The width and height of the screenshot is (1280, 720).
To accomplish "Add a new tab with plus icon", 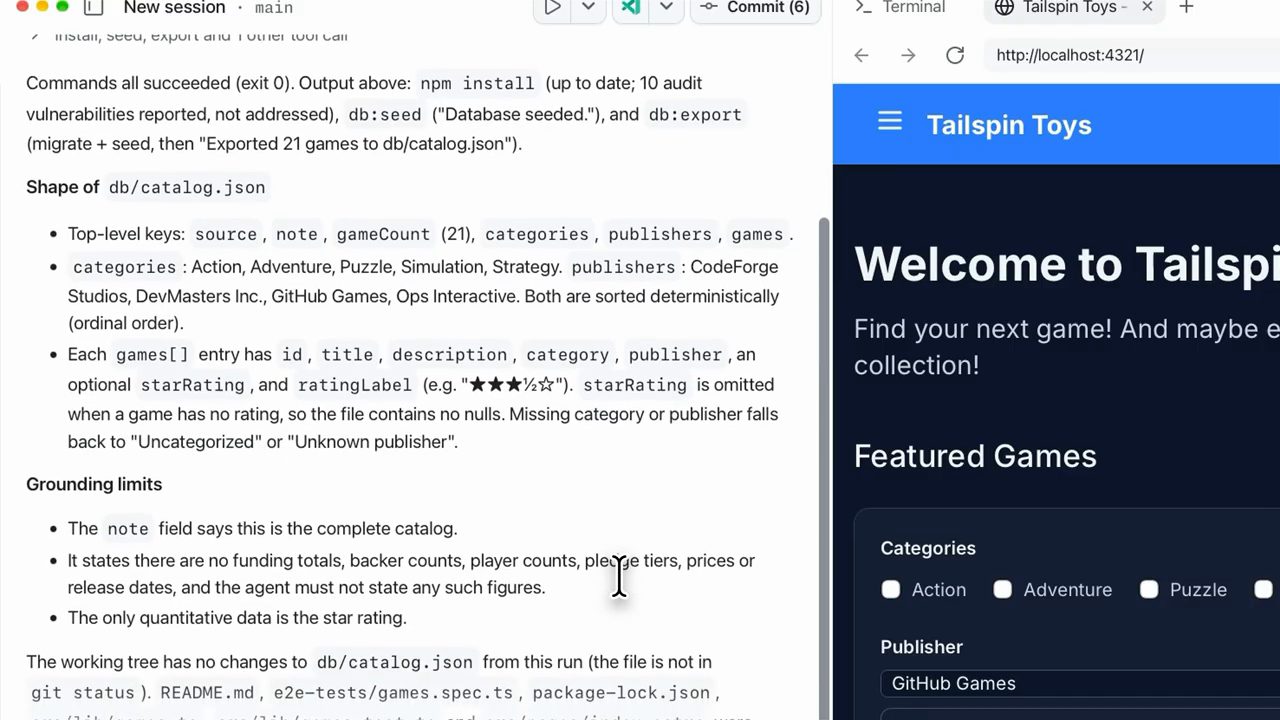I will click(x=1186, y=7).
